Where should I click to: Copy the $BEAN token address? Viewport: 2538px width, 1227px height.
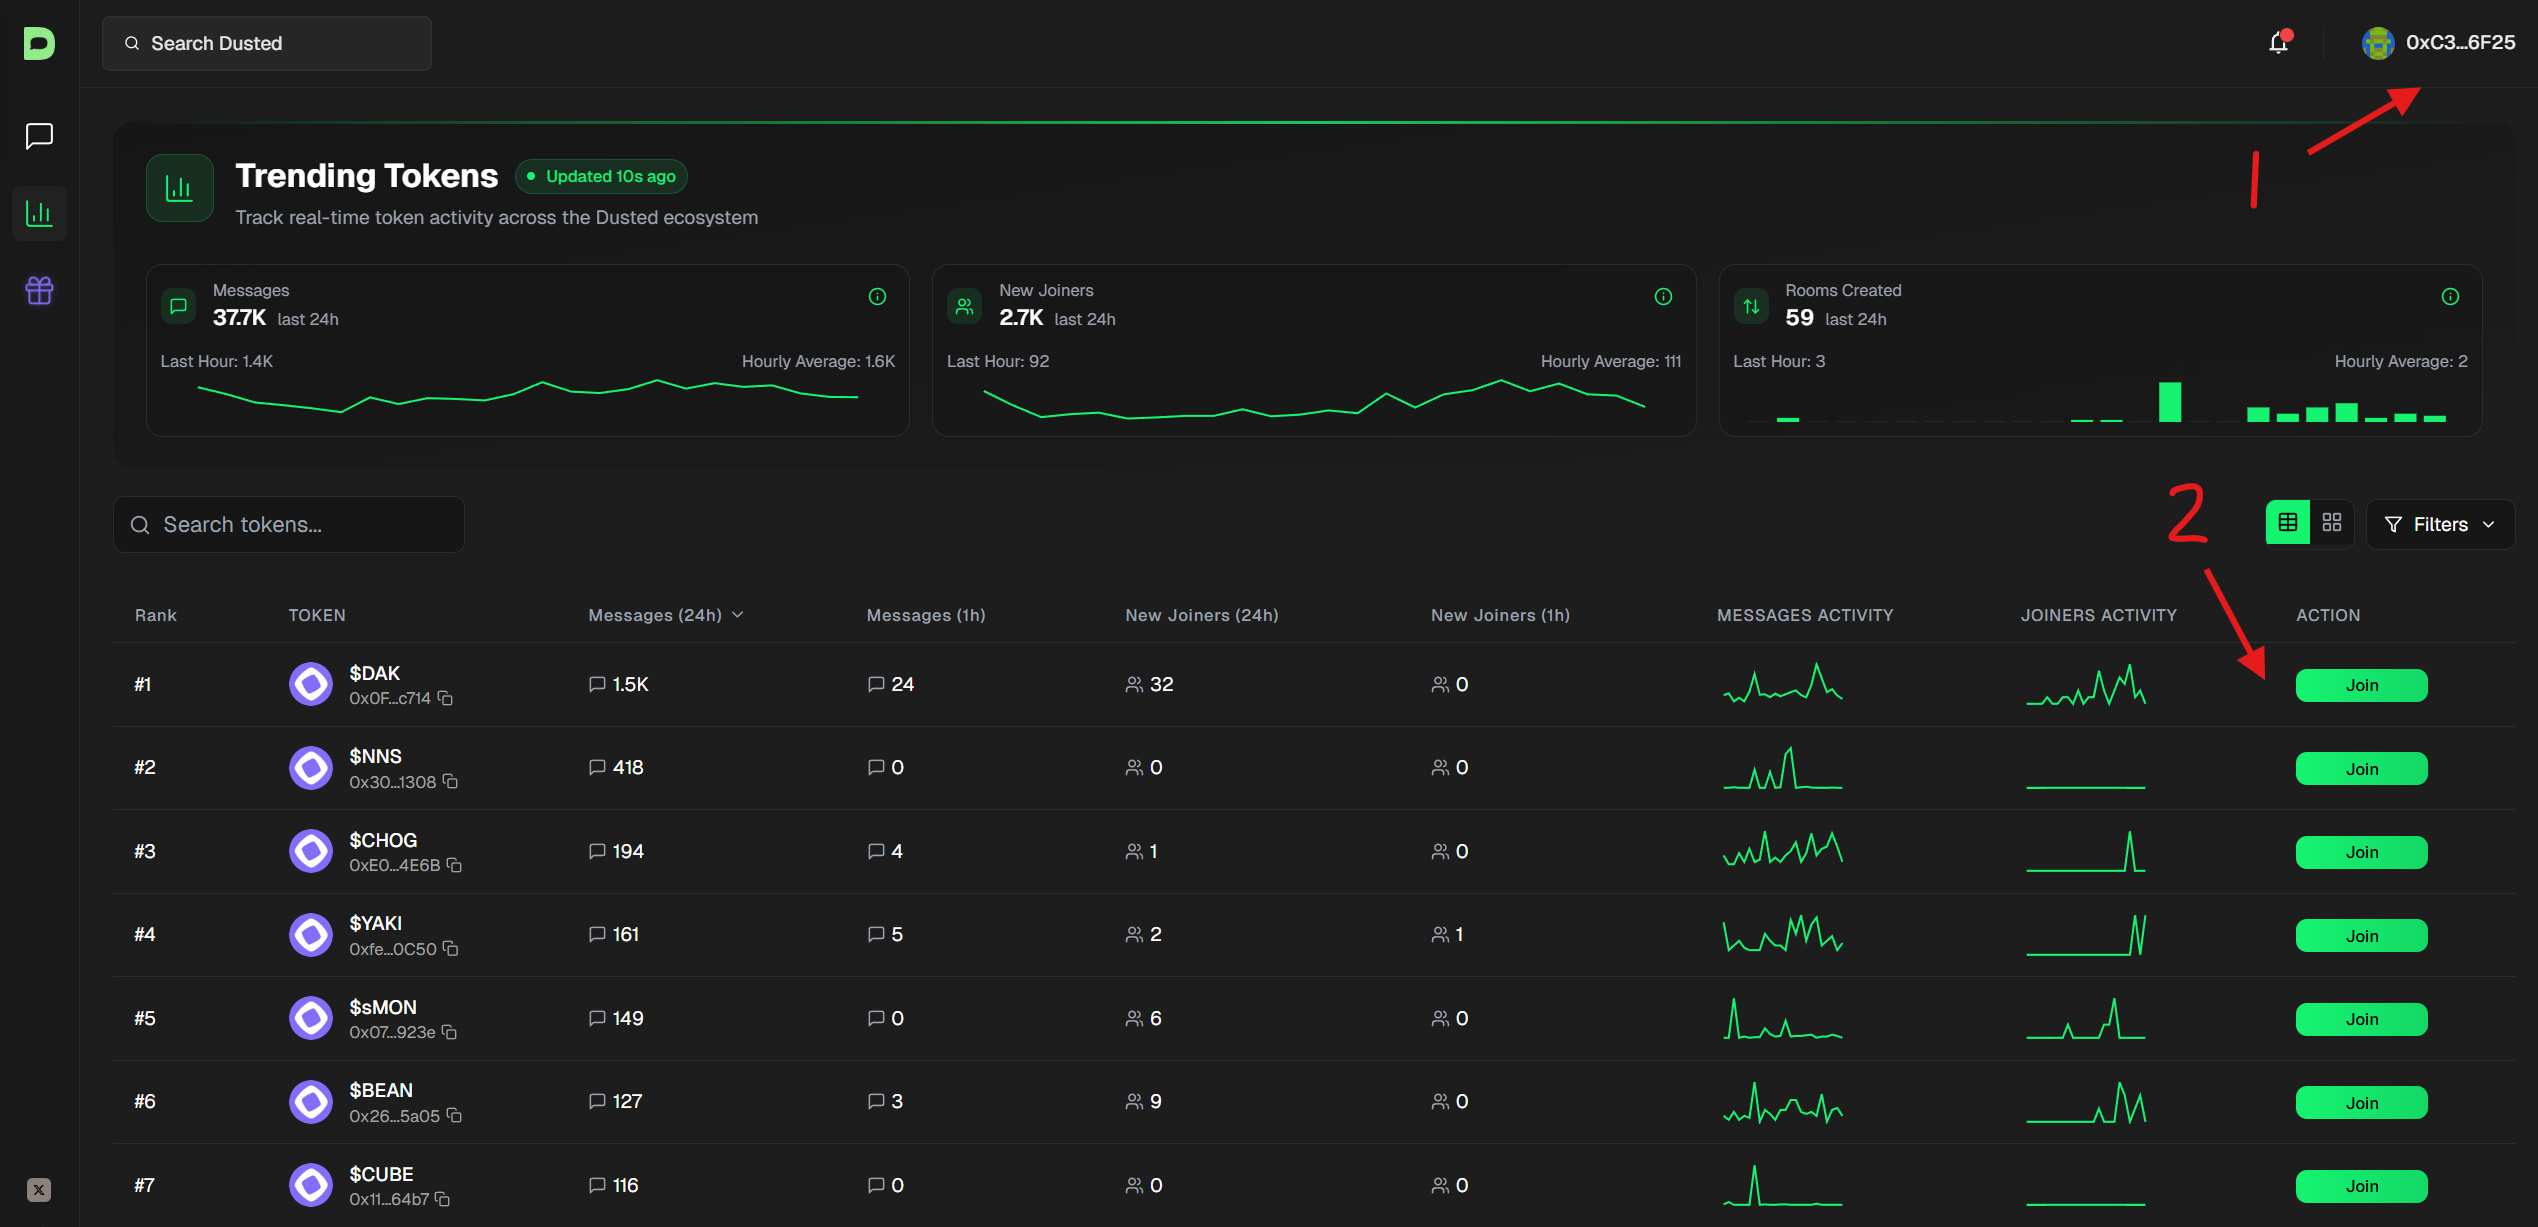[x=454, y=1115]
